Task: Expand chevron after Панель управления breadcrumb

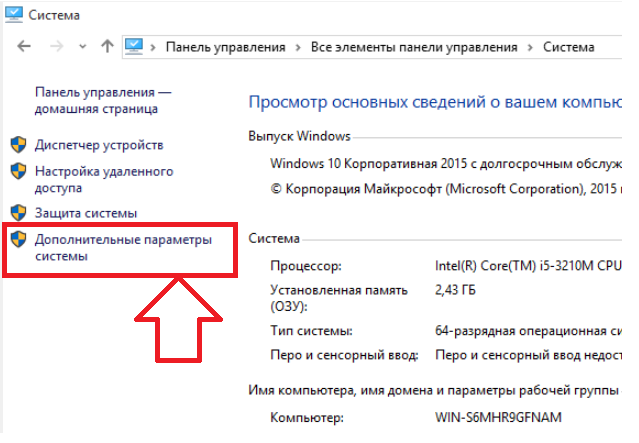Action: (x=298, y=48)
